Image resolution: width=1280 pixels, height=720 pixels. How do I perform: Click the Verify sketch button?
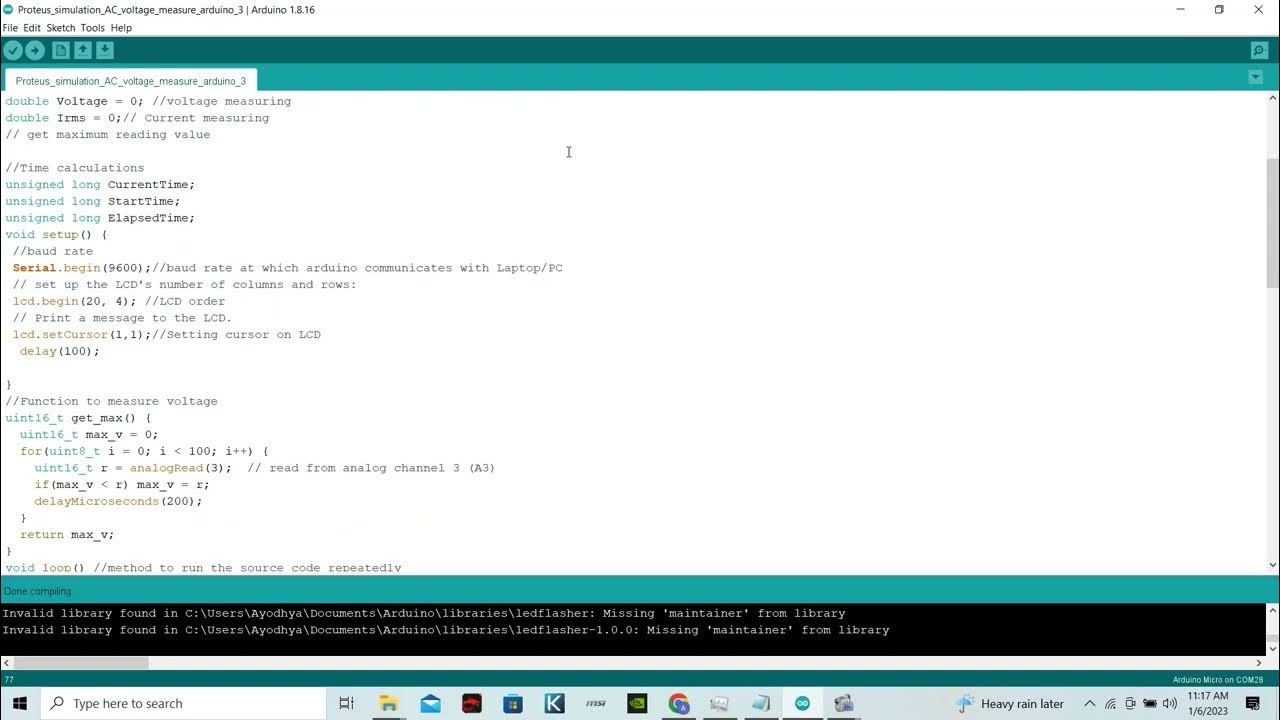coord(13,50)
